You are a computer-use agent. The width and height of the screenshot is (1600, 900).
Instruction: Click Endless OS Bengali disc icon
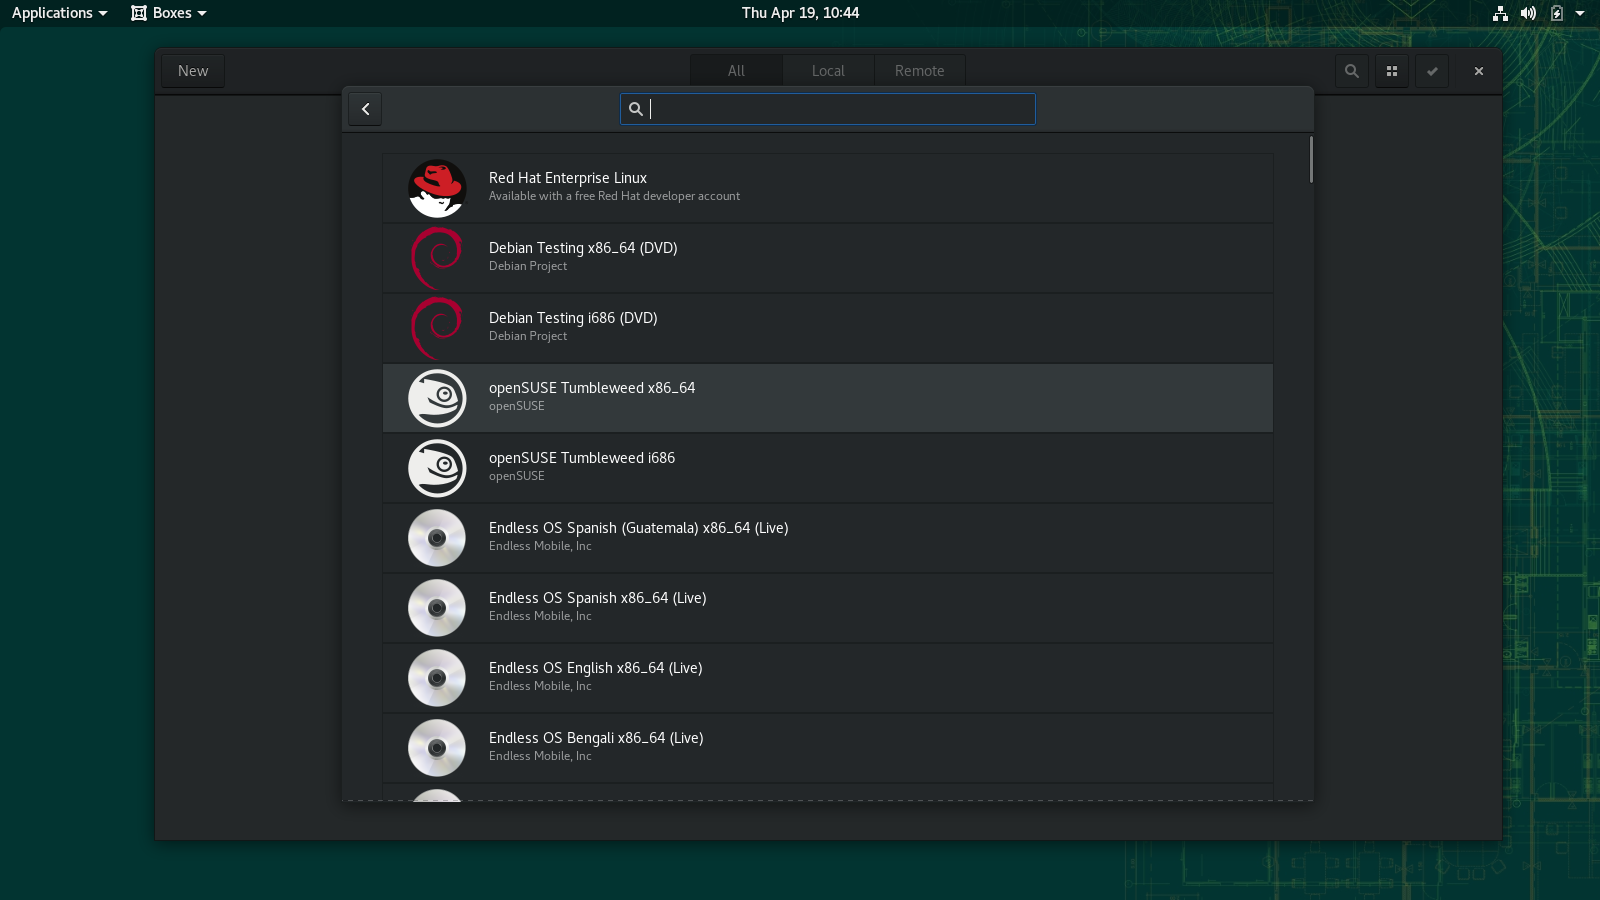437,748
